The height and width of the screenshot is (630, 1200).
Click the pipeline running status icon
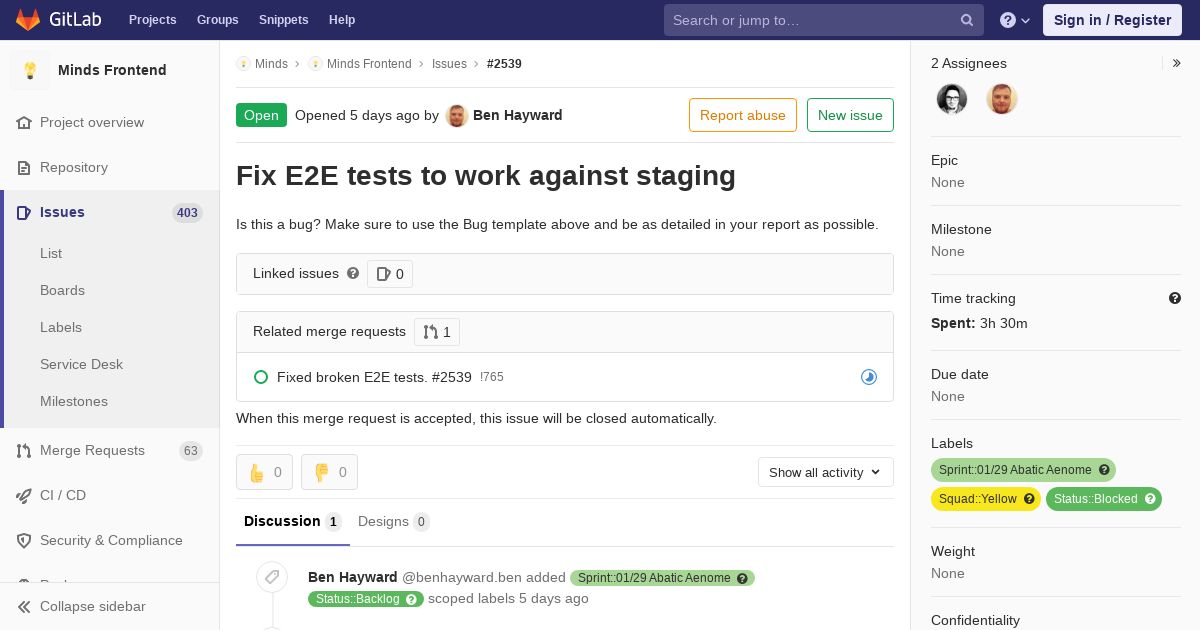click(x=869, y=377)
